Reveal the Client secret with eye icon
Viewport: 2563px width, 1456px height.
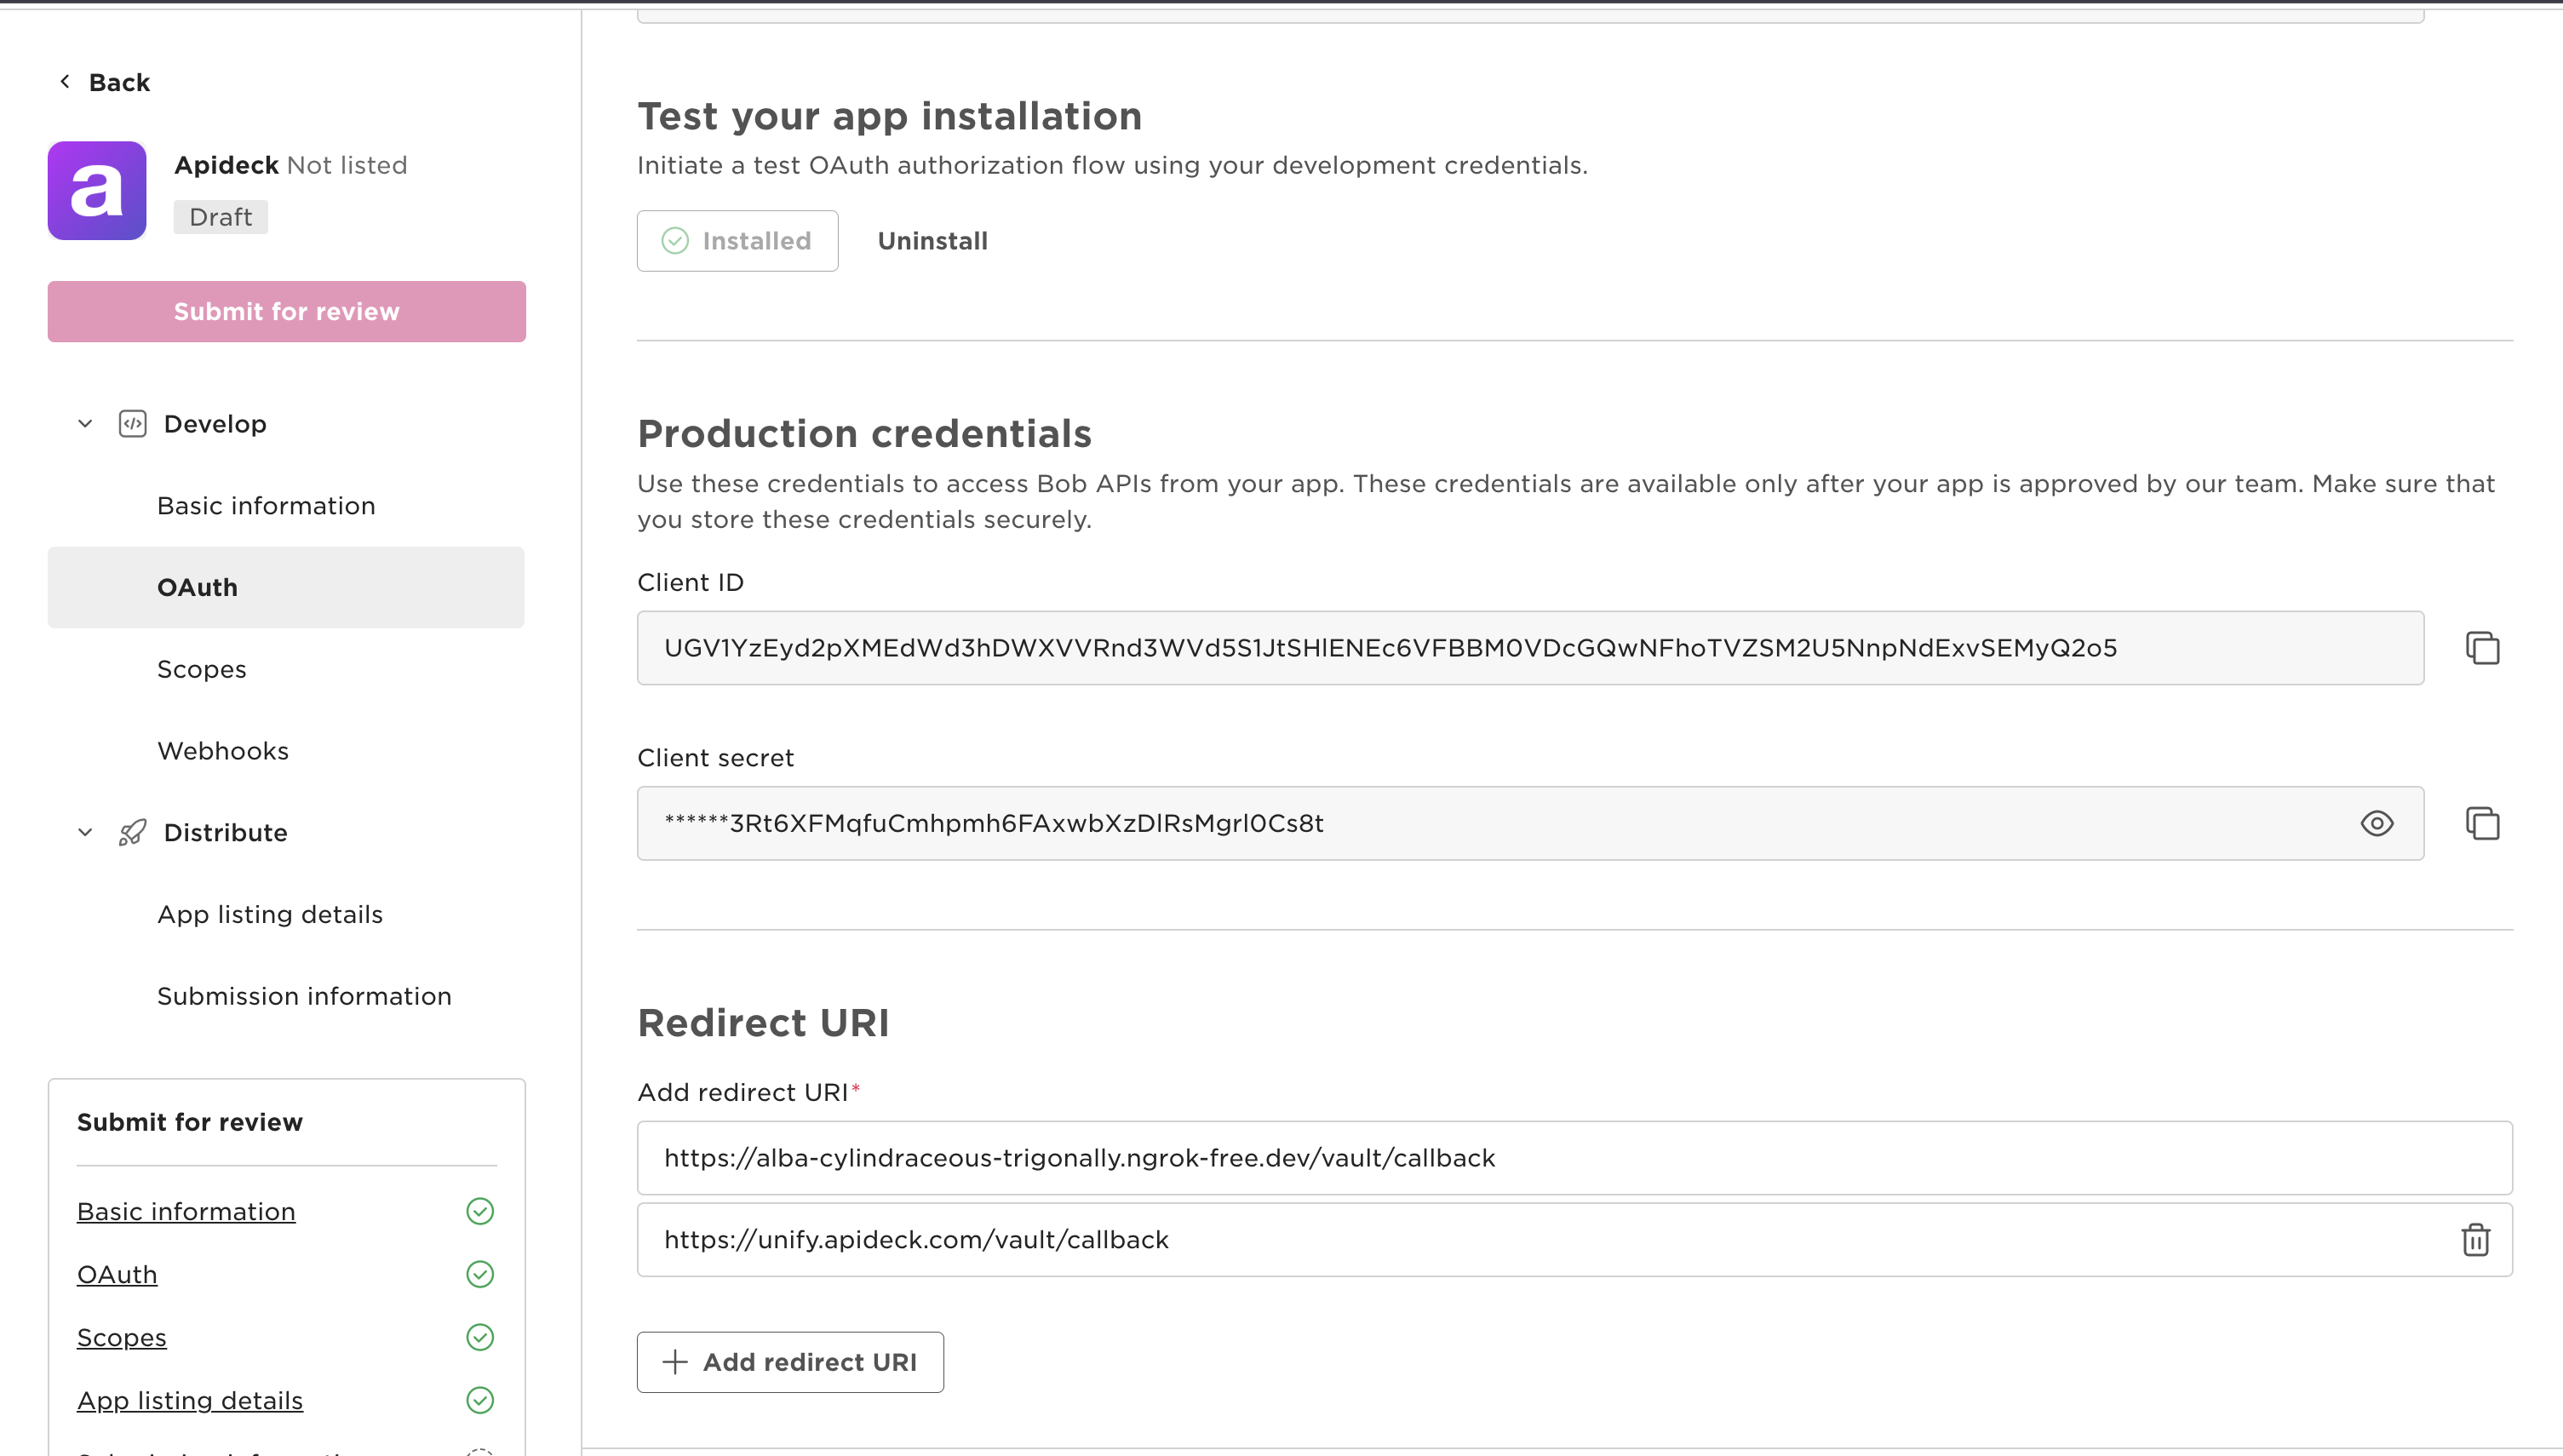(x=2377, y=823)
